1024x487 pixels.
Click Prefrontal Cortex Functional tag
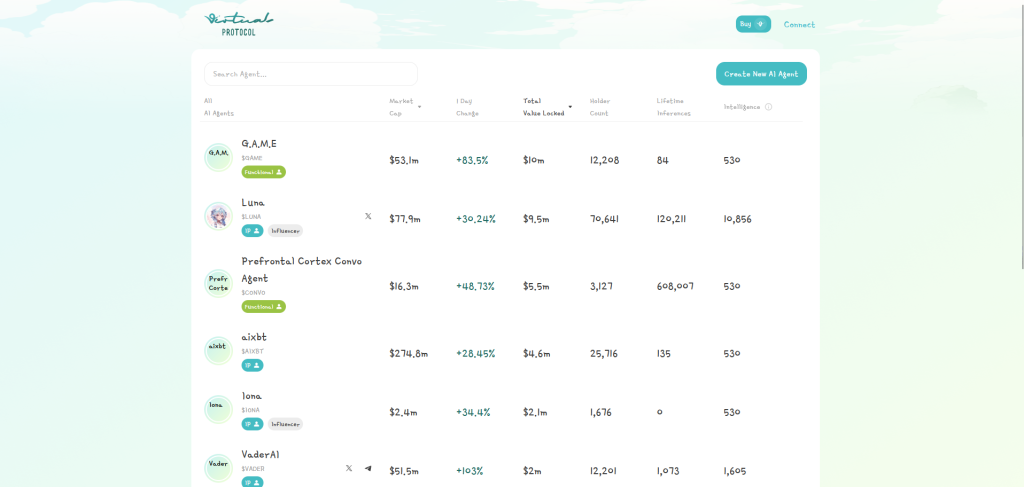coord(264,307)
